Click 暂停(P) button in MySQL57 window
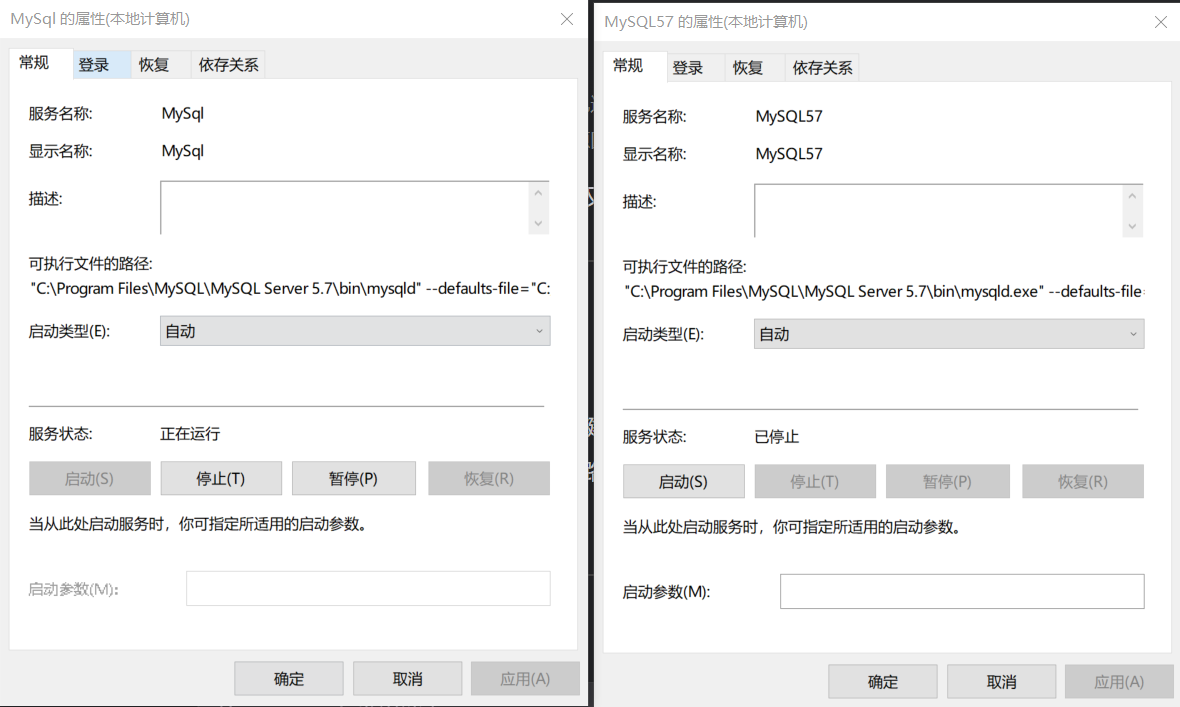Screen dimensions: 1180x707 tap(947, 481)
